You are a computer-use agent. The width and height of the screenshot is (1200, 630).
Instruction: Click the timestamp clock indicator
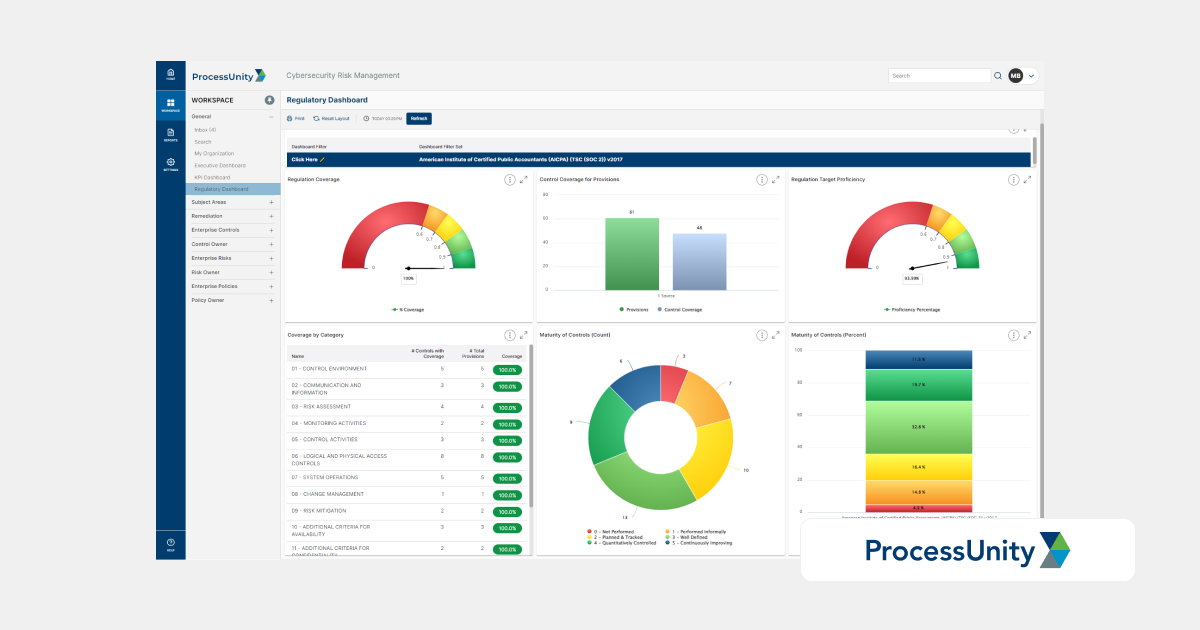pos(382,118)
